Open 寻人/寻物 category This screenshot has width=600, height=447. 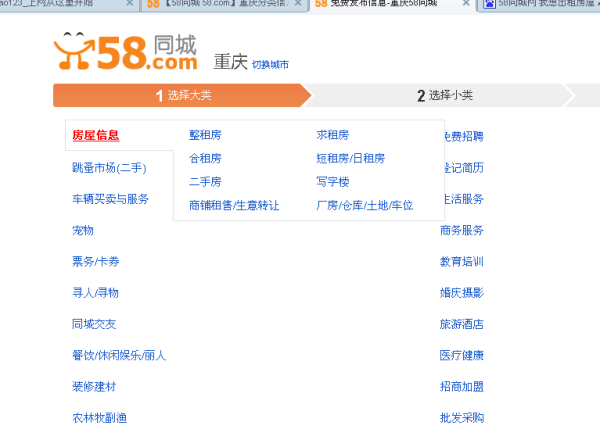click(x=95, y=293)
